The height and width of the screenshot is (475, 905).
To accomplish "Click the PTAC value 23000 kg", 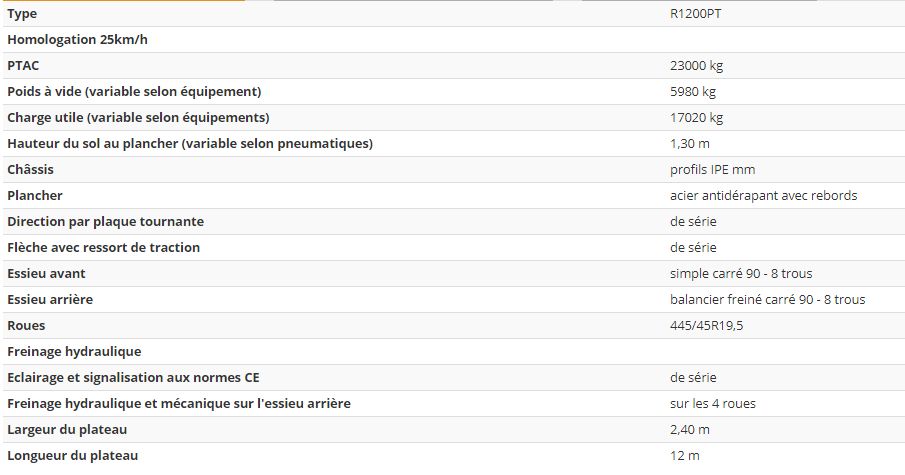I will coord(696,66).
